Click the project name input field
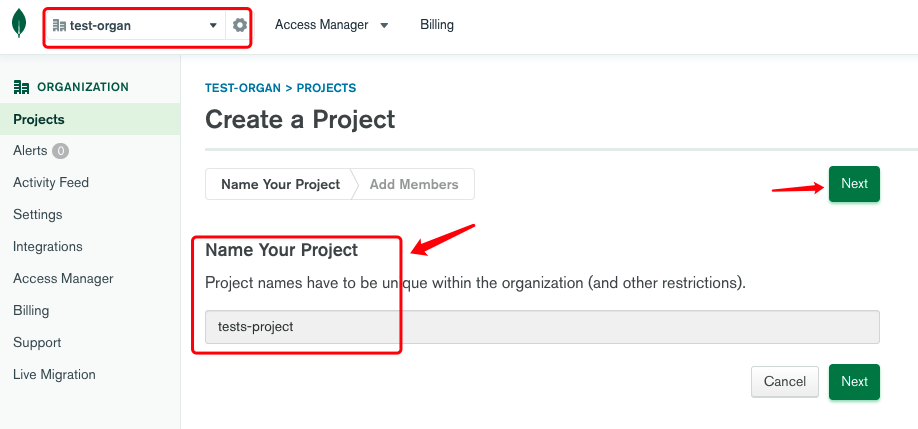The width and height of the screenshot is (918, 429). coord(542,327)
